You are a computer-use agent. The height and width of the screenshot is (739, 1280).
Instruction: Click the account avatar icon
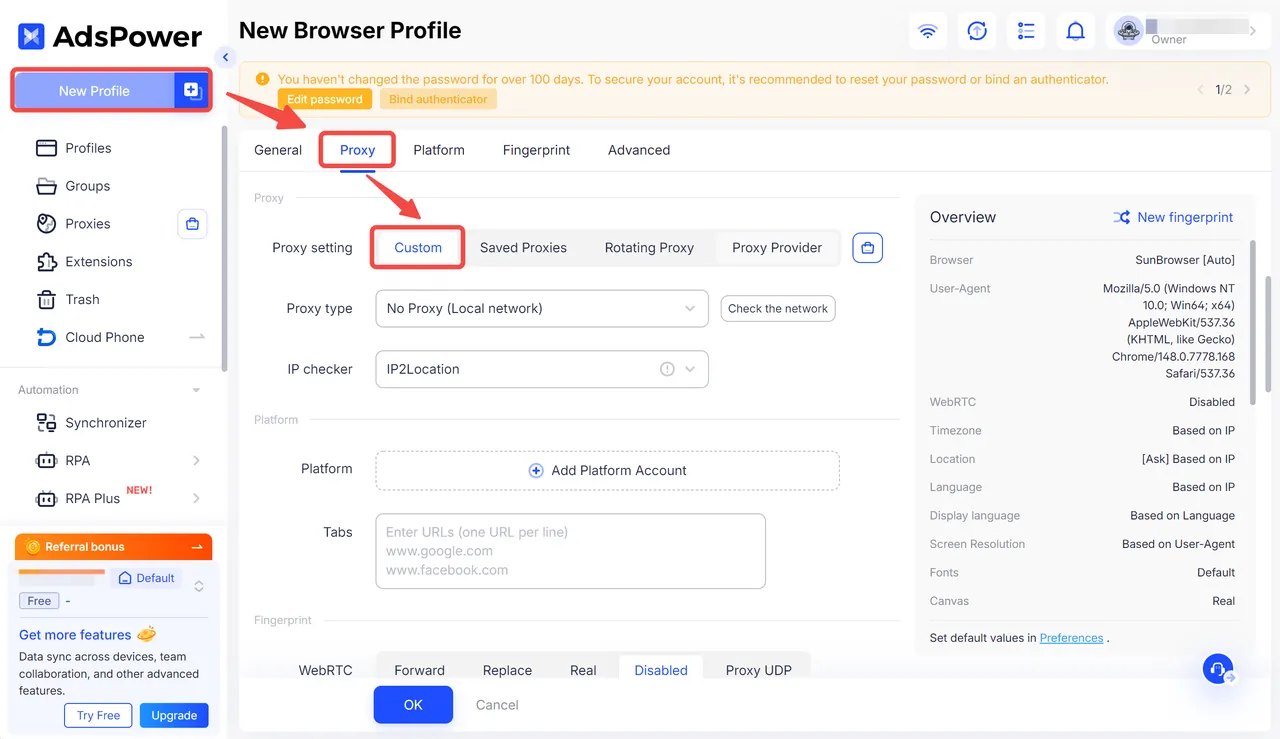pyautogui.click(x=1128, y=31)
